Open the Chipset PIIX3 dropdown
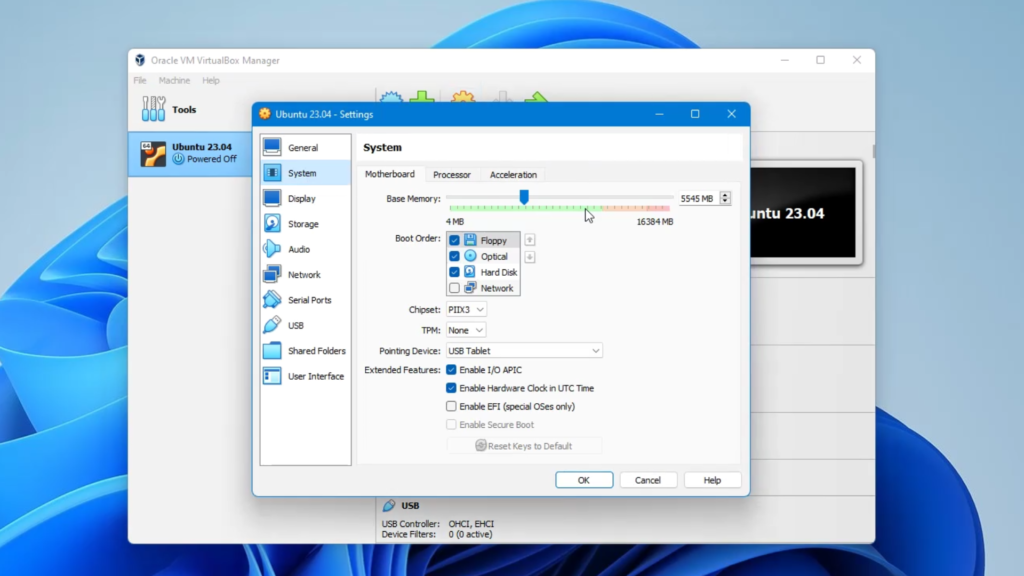The height and width of the screenshot is (576, 1024). (466, 310)
